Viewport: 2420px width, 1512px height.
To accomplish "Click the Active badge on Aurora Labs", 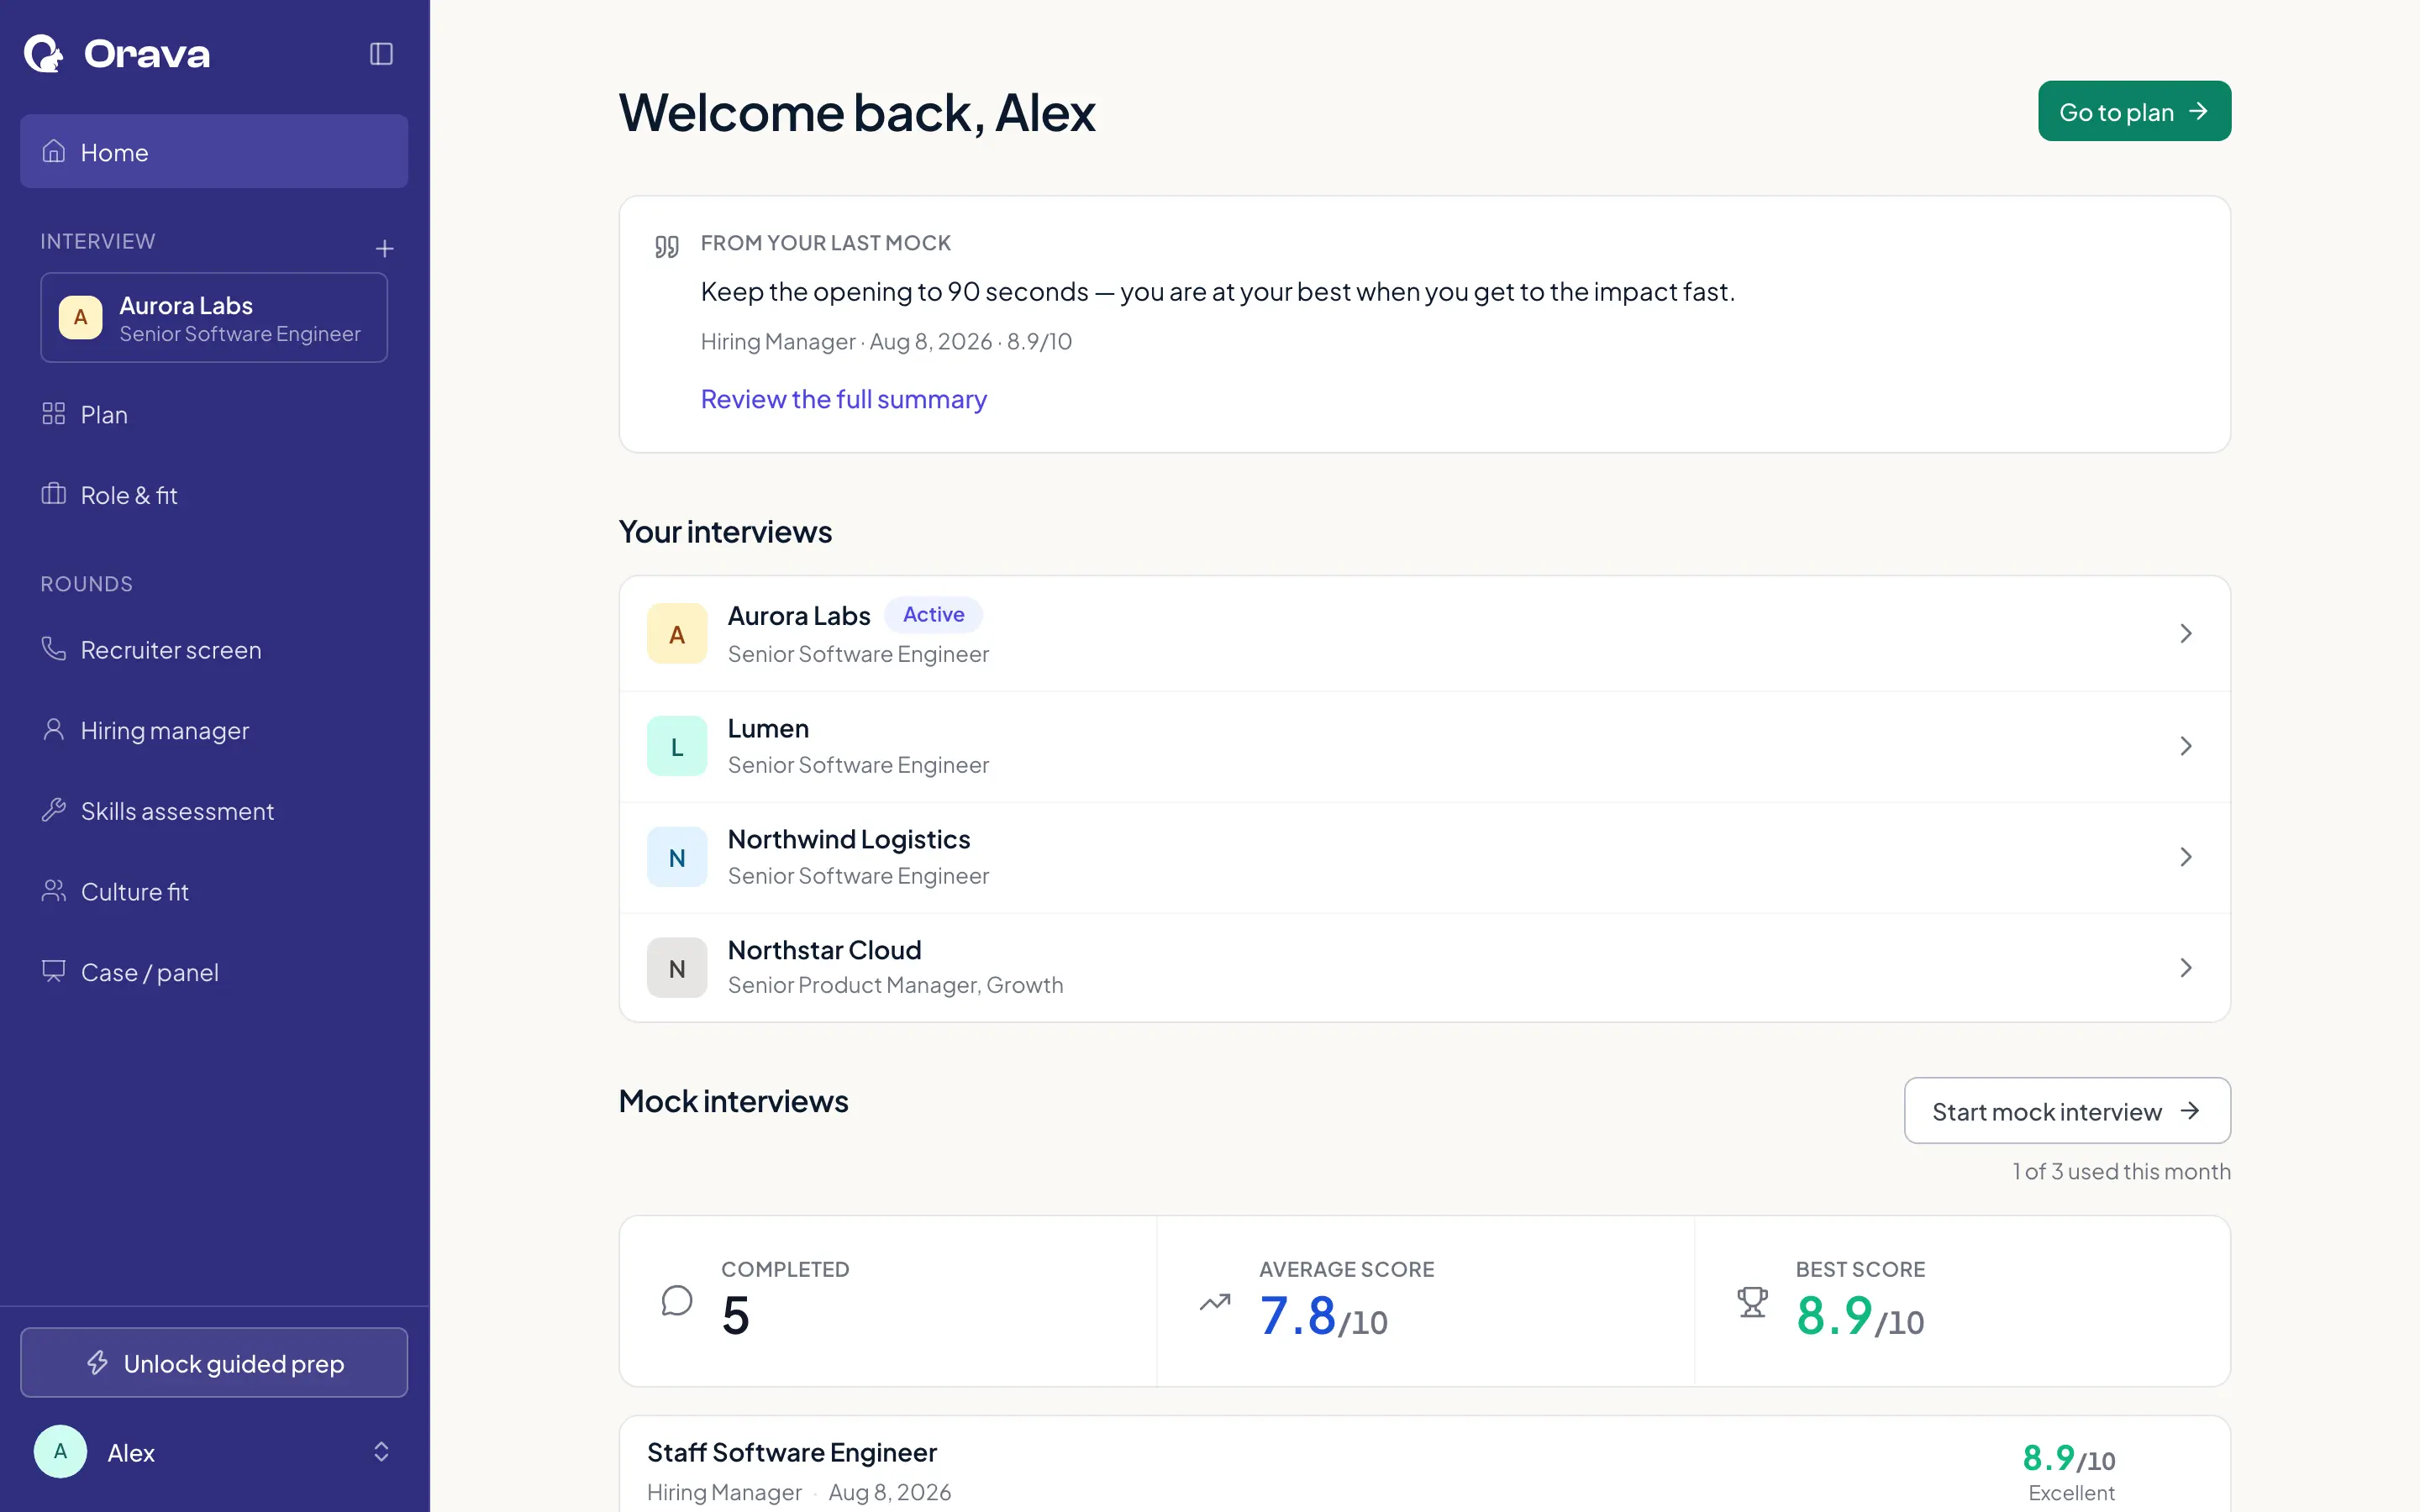I will (x=933, y=614).
